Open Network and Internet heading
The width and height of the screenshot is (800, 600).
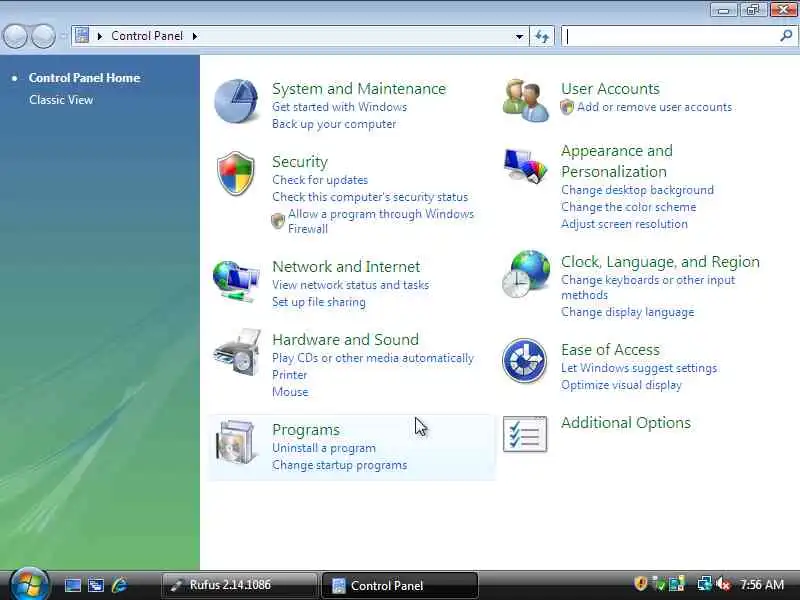point(346,267)
